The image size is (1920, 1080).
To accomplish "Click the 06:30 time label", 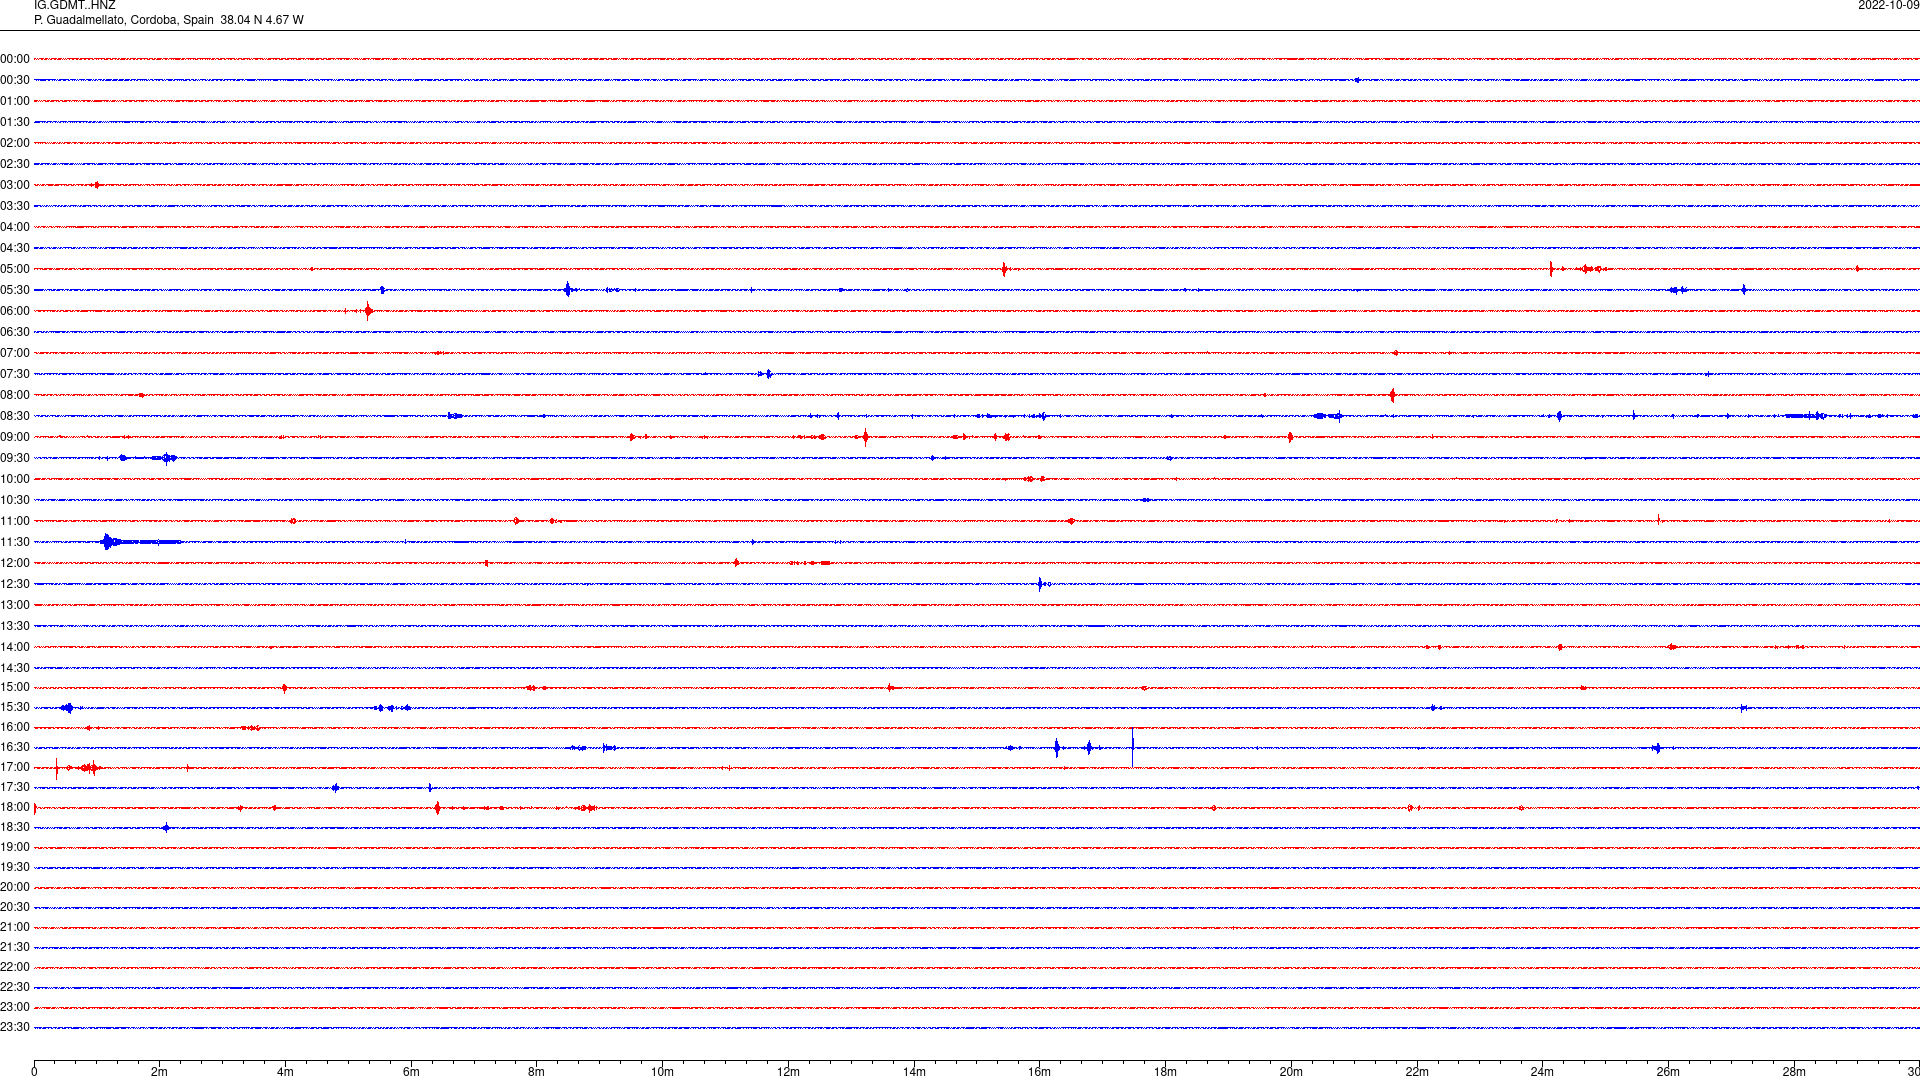I will 15,332.
